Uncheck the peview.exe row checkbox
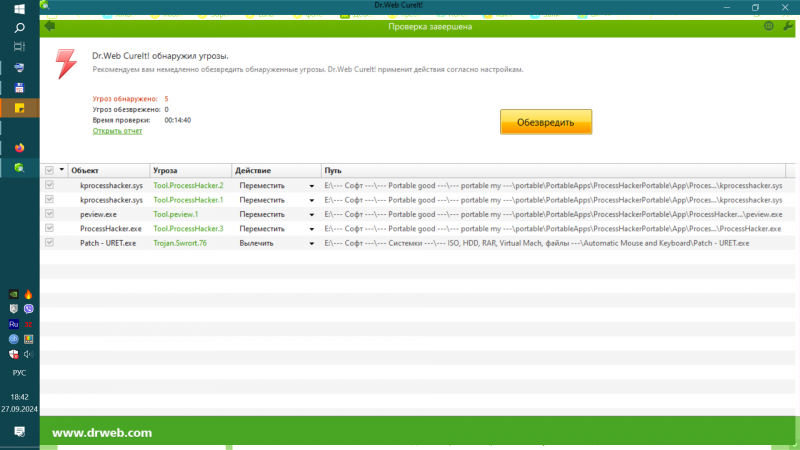The image size is (800, 450). (49, 213)
